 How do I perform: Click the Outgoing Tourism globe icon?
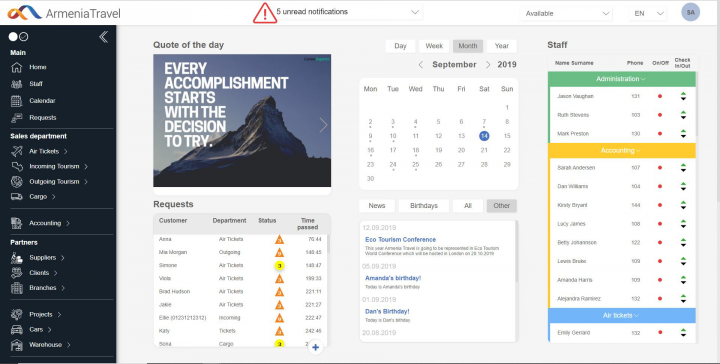tap(17, 182)
